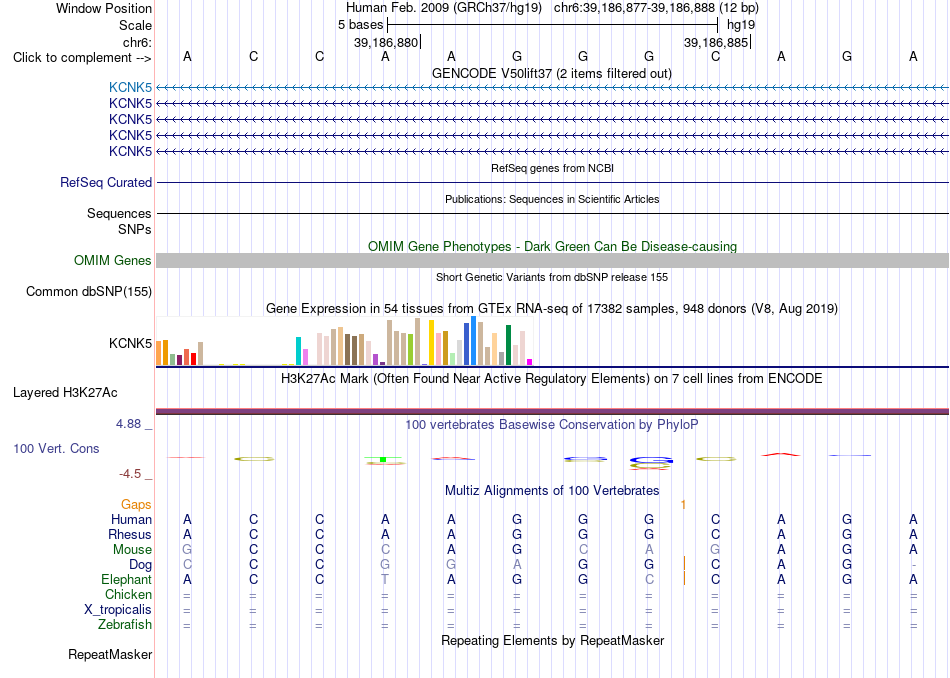Click the dash gap in Dog row
The image size is (950, 678).
913,565
